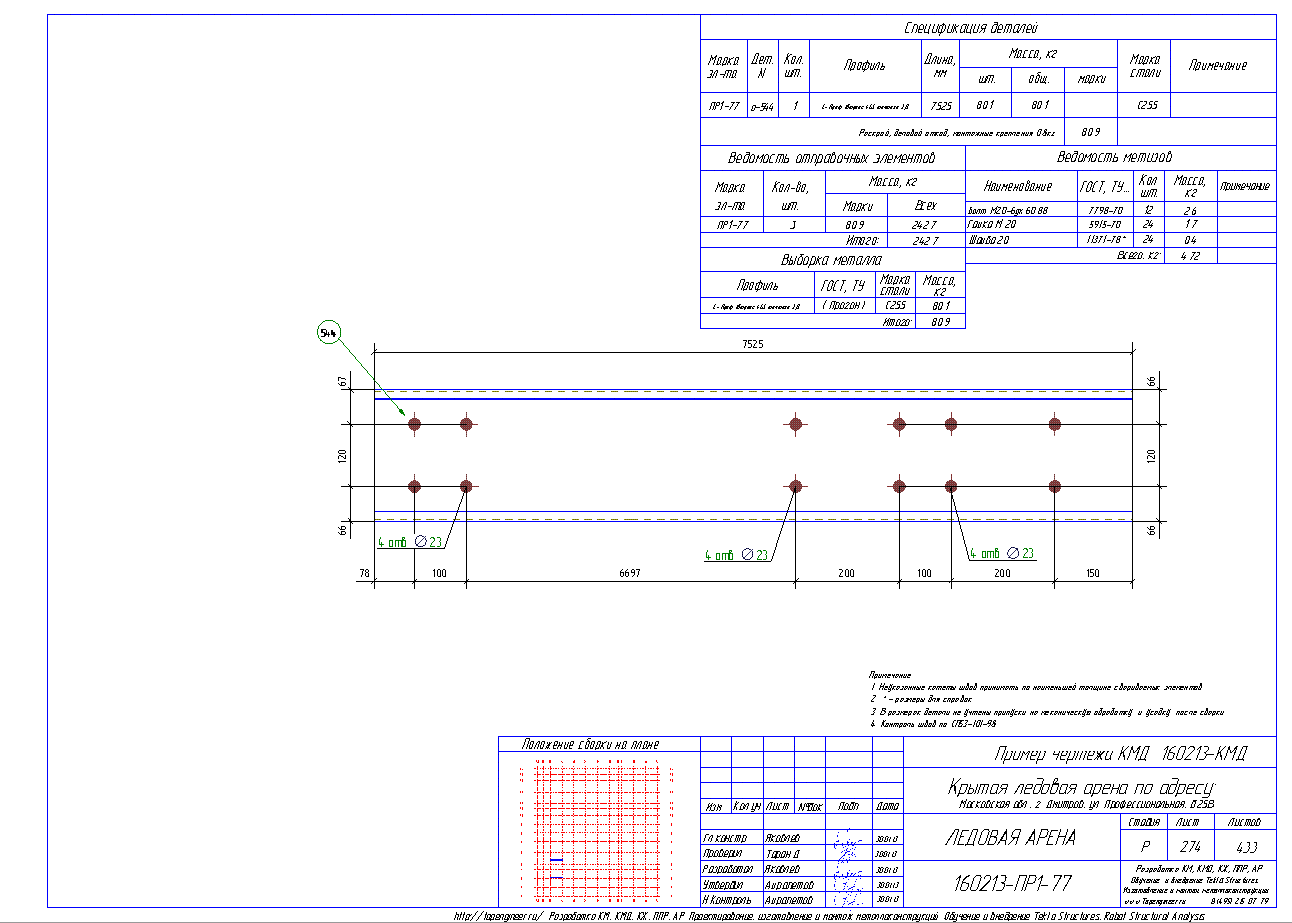Select the middle '4 отб Ø23' callout
1292x923 pixels.
tap(736, 554)
